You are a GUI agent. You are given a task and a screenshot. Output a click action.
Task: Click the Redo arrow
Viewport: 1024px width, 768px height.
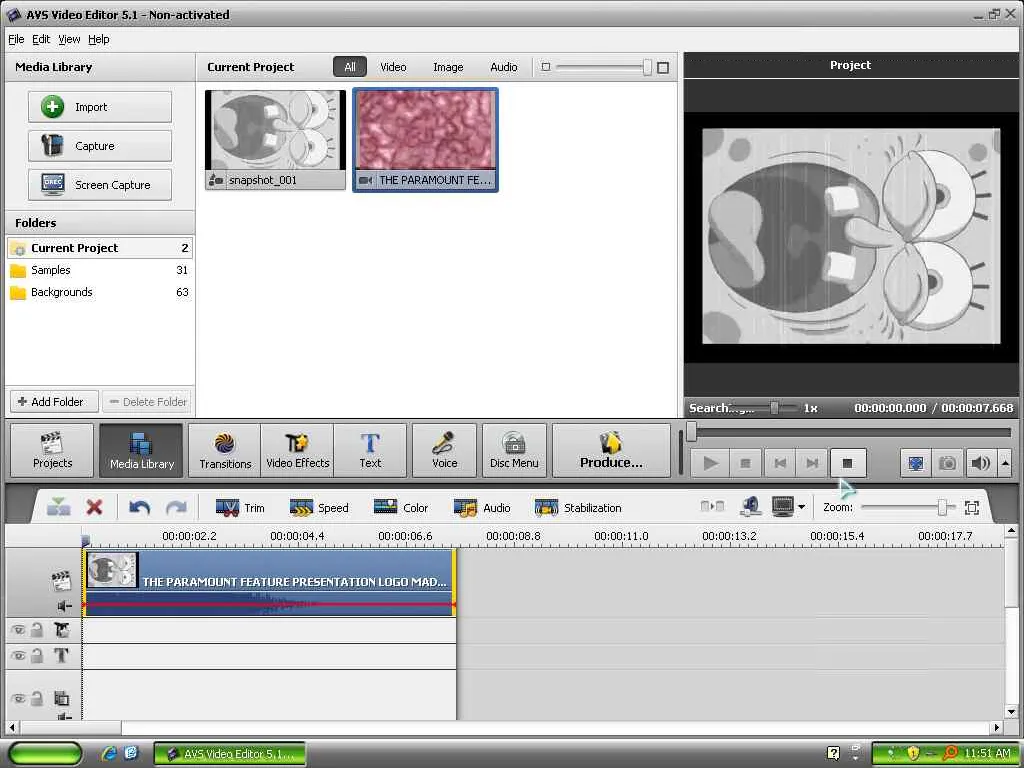(x=176, y=507)
